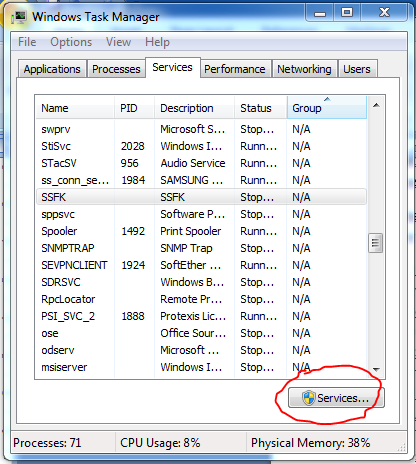Click the Task Manager title bar icon

pos(20,17)
